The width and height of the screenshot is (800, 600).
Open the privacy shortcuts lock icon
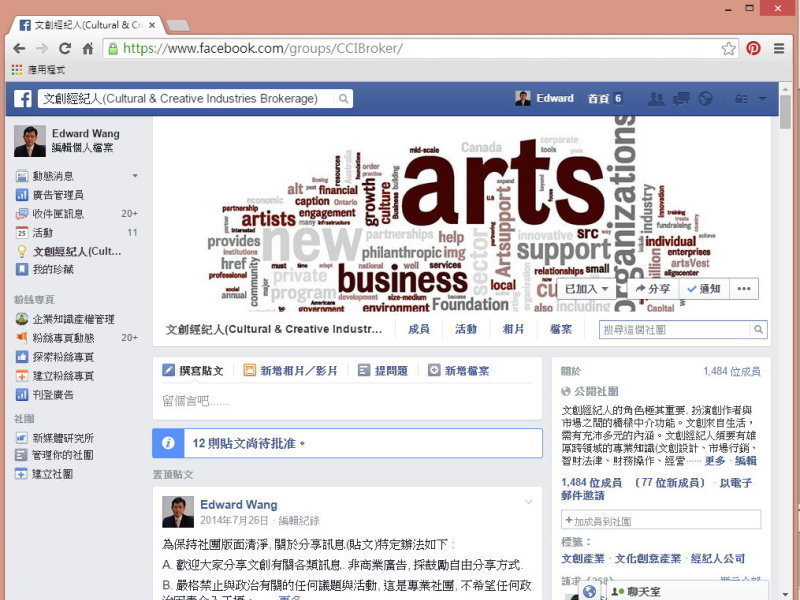(x=741, y=98)
